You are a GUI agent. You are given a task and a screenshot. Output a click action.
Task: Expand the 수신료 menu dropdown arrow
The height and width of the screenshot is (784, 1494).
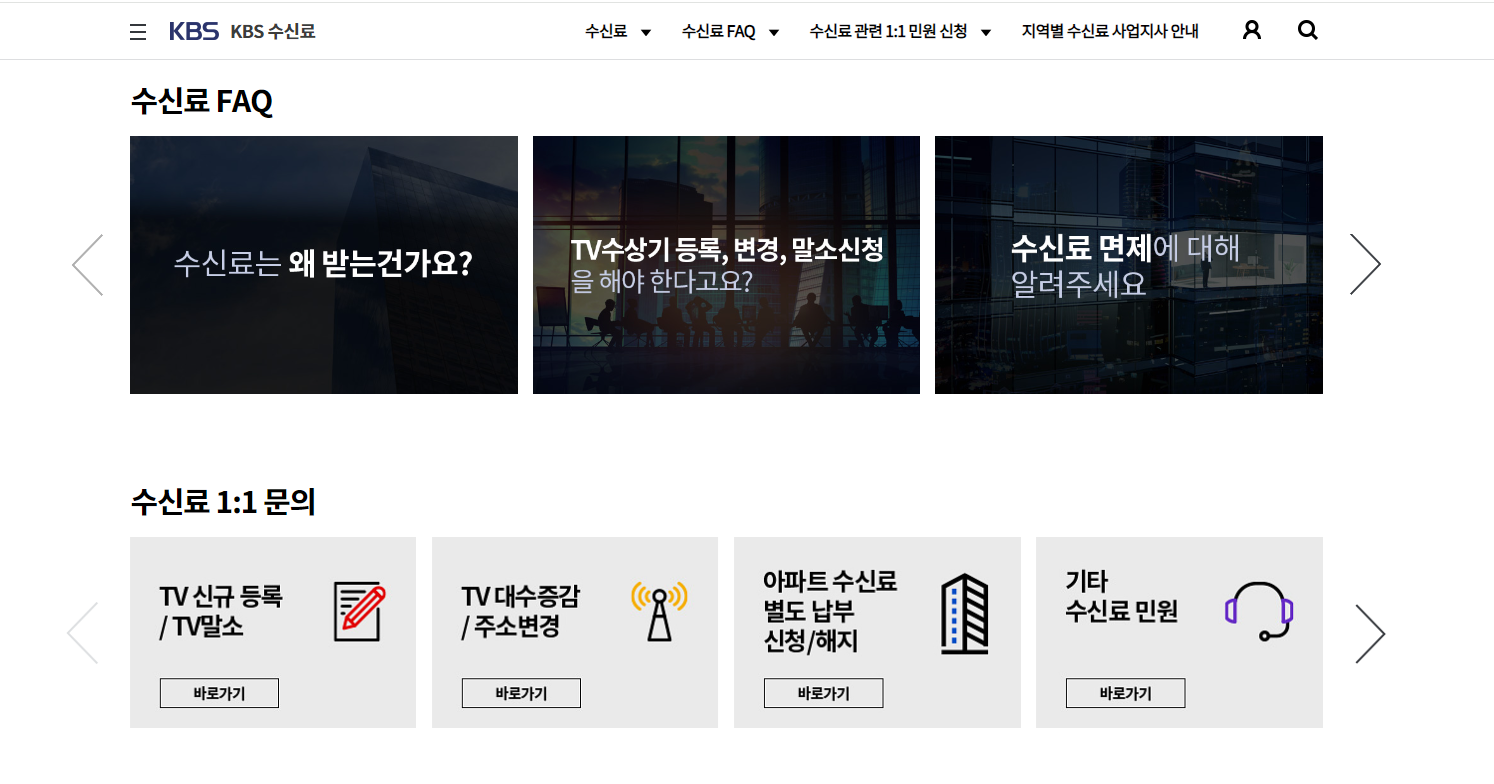coord(646,32)
